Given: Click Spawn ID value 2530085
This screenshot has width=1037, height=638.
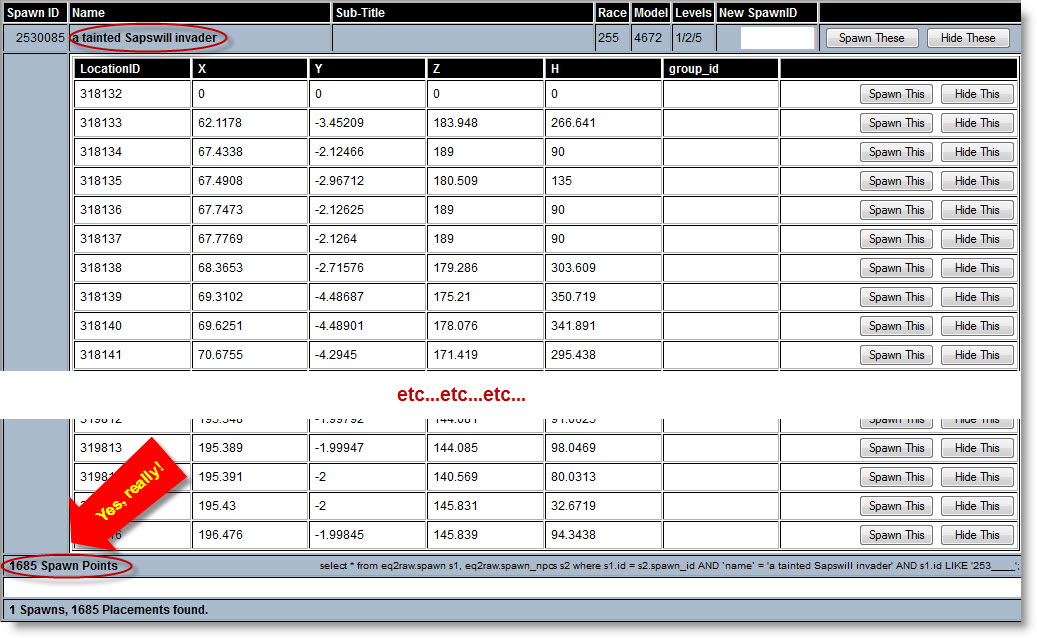Looking at the screenshot, I should point(40,38).
